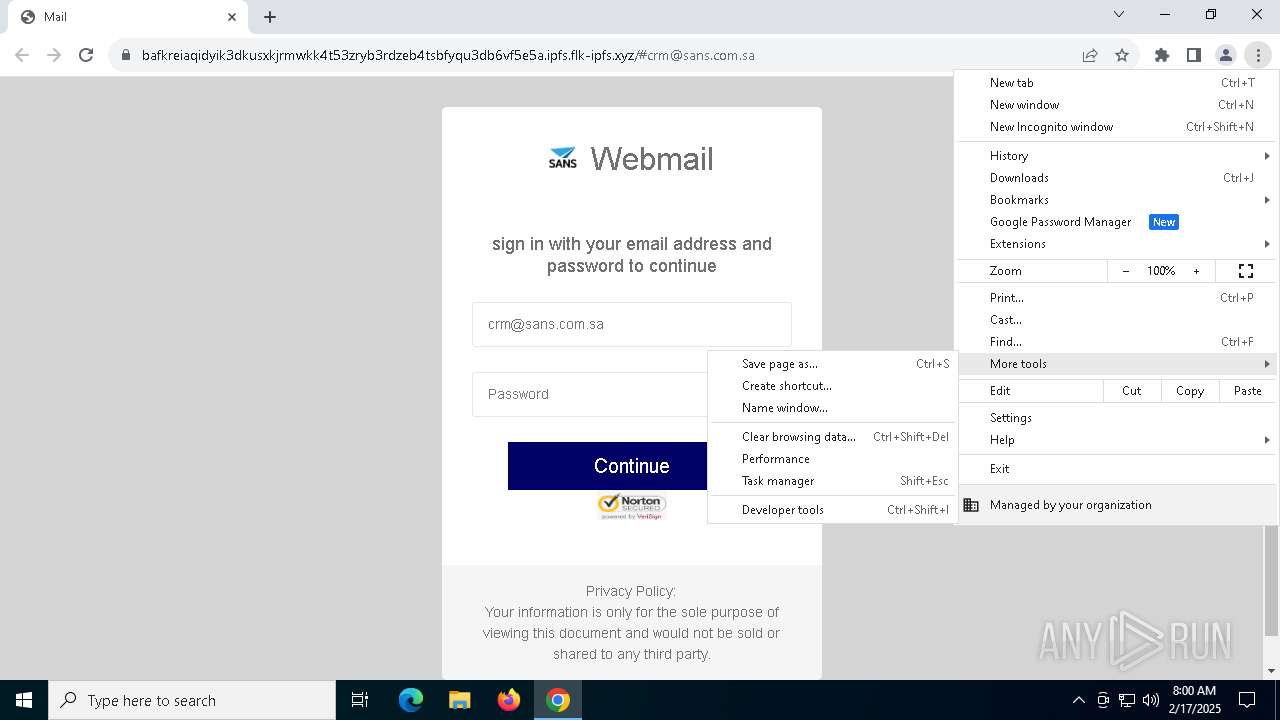This screenshot has width=1280, height=720.
Task: Click the email field showing crm@sans.com.sa
Action: point(632,324)
